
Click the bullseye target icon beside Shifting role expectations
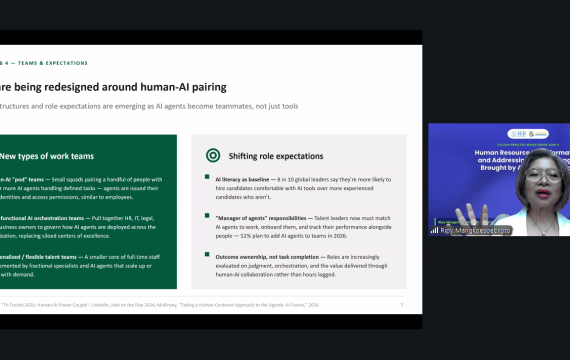click(x=213, y=155)
